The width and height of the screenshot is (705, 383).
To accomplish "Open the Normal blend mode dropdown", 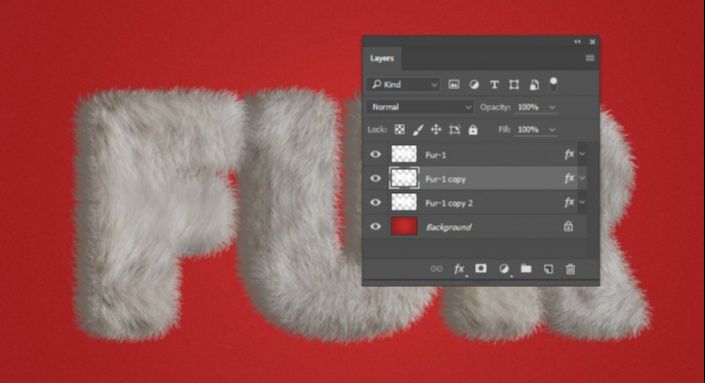I will pos(420,107).
